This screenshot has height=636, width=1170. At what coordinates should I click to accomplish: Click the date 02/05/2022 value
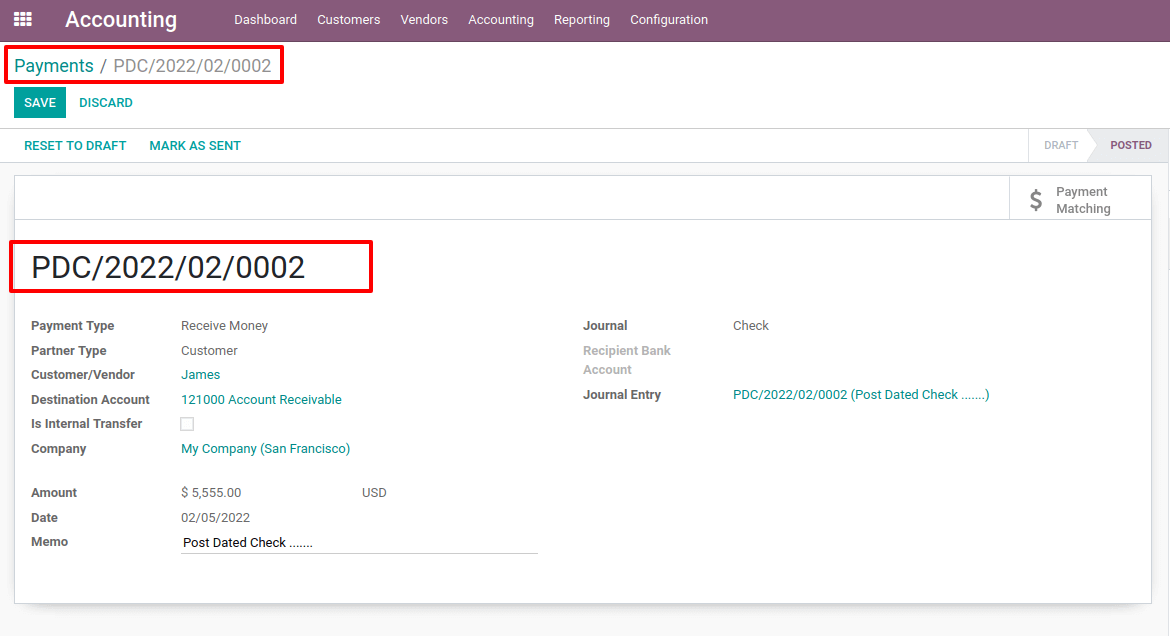click(216, 517)
